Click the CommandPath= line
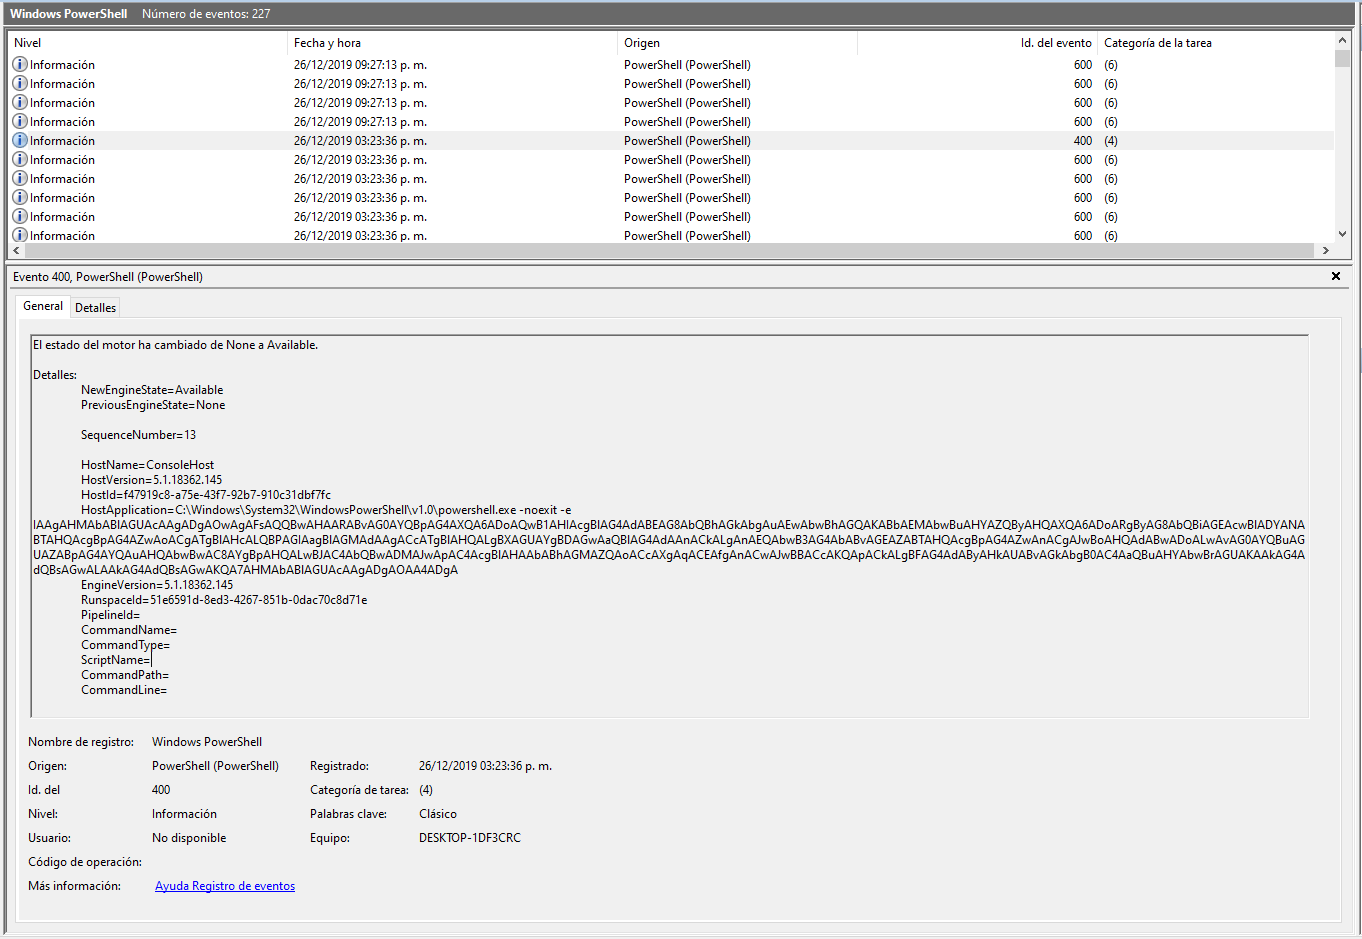The width and height of the screenshot is (1362, 939). coord(125,675)
